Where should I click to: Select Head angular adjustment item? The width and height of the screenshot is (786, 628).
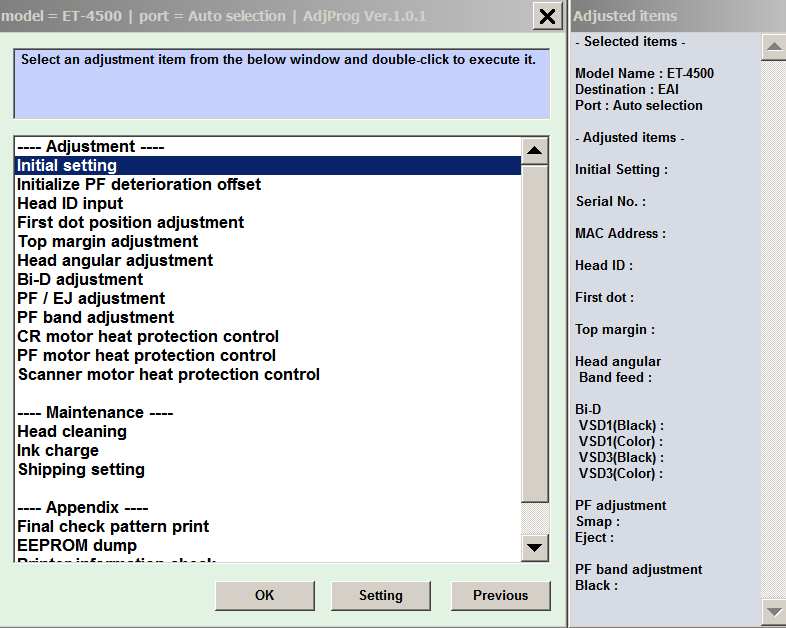(268, 261)
